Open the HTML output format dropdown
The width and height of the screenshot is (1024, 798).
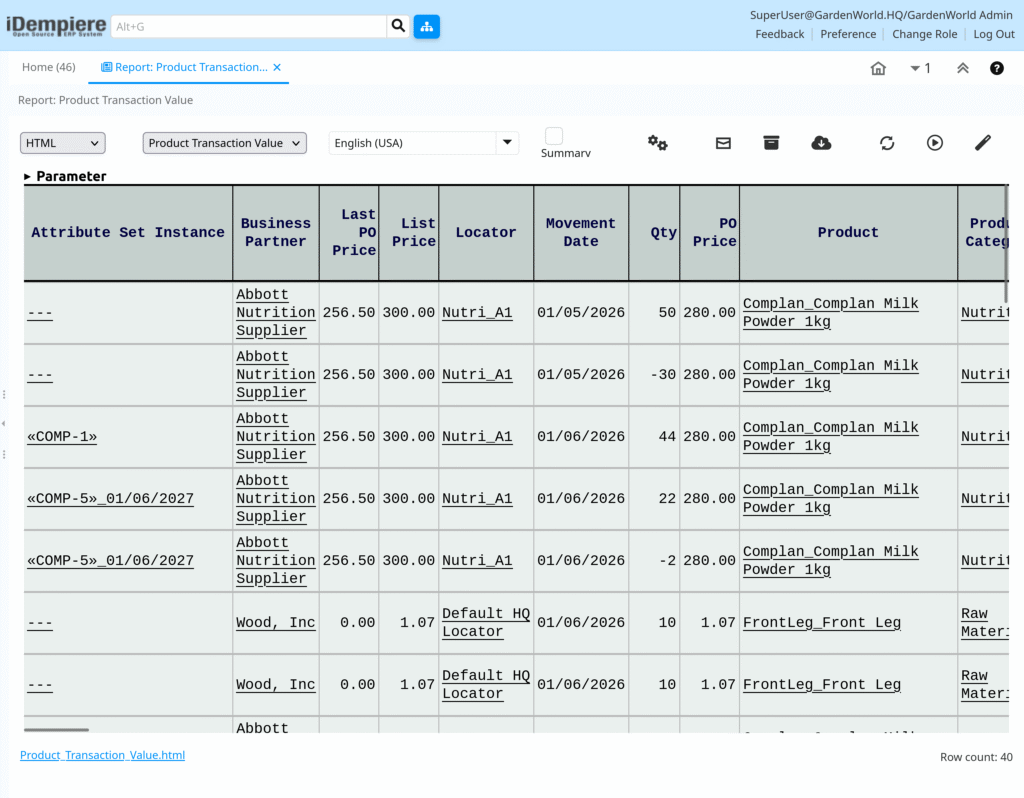coord(62,143)
